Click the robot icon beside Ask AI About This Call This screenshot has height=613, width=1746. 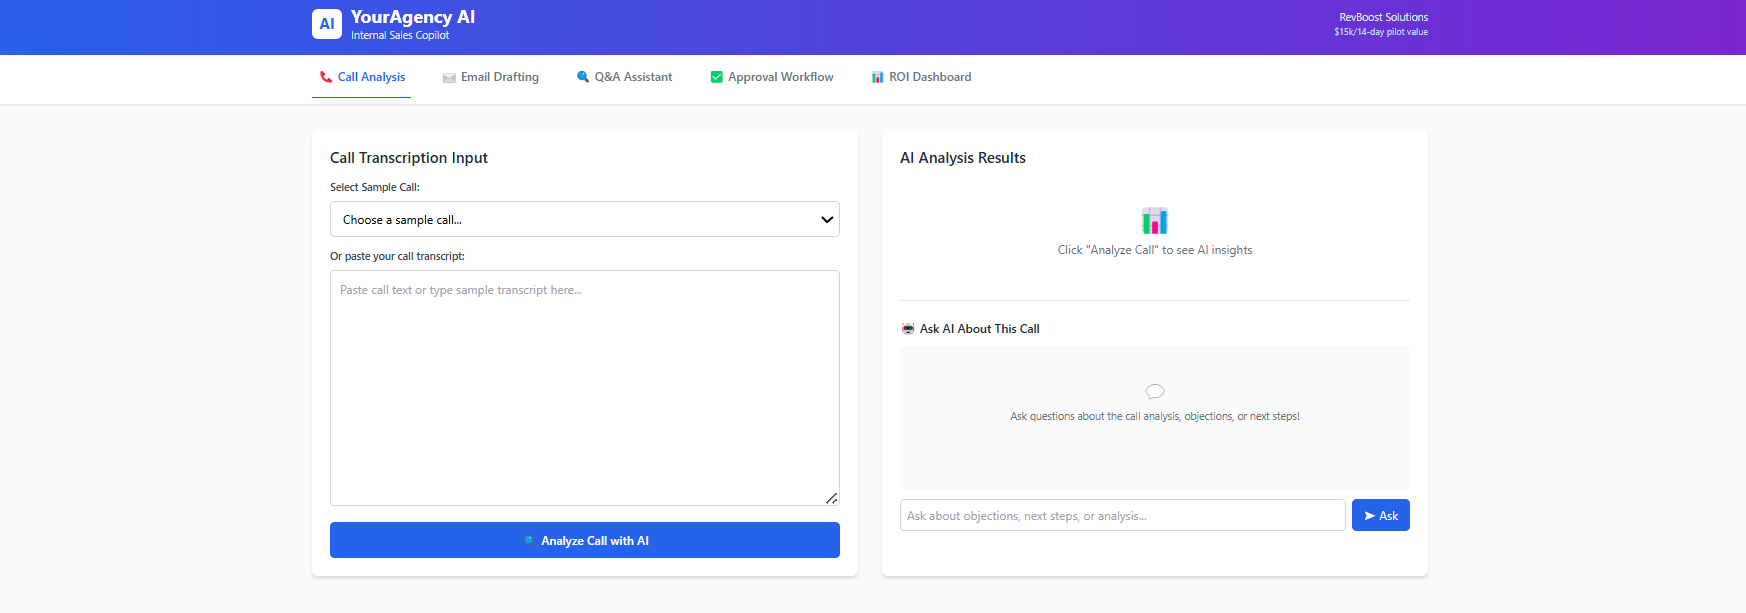(x=908, y=329)
